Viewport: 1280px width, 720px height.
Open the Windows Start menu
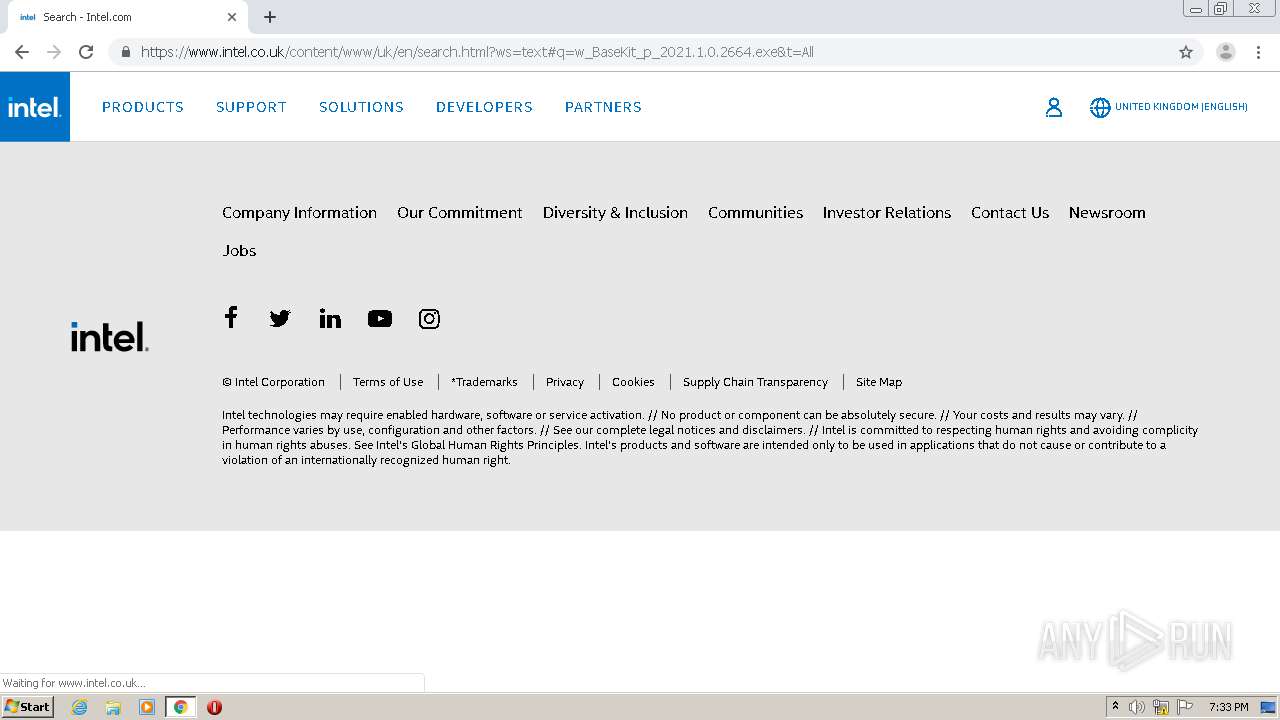[28, 707]
